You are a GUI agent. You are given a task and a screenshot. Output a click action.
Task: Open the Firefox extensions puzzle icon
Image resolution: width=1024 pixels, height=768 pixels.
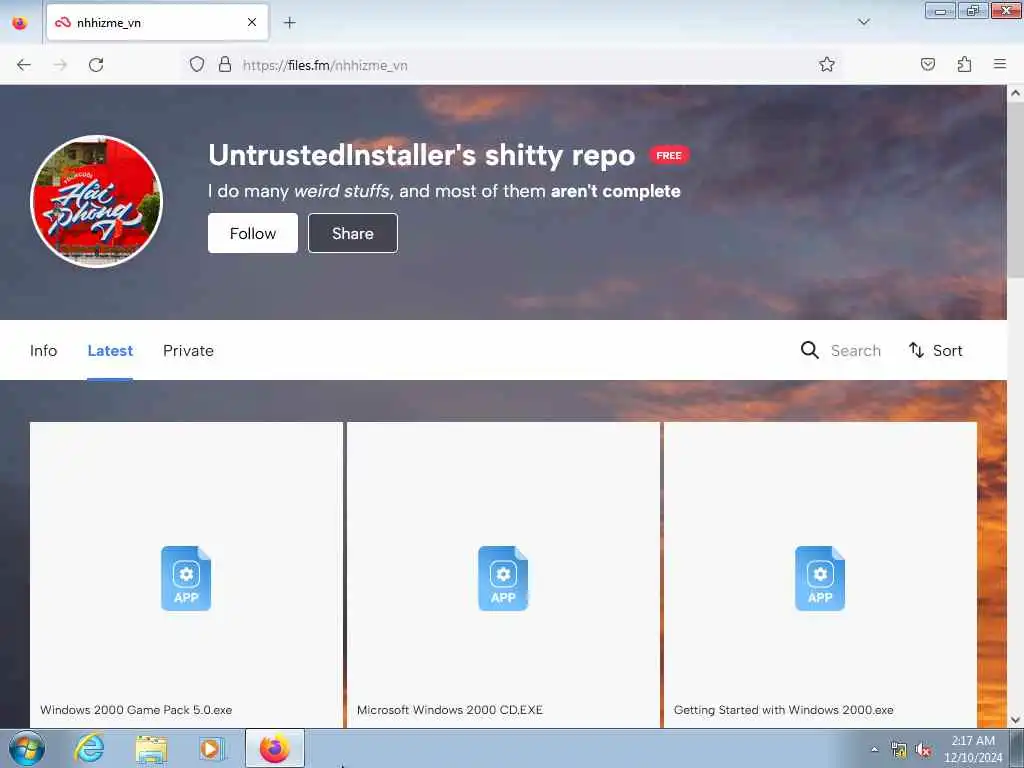tap(964, 65)
